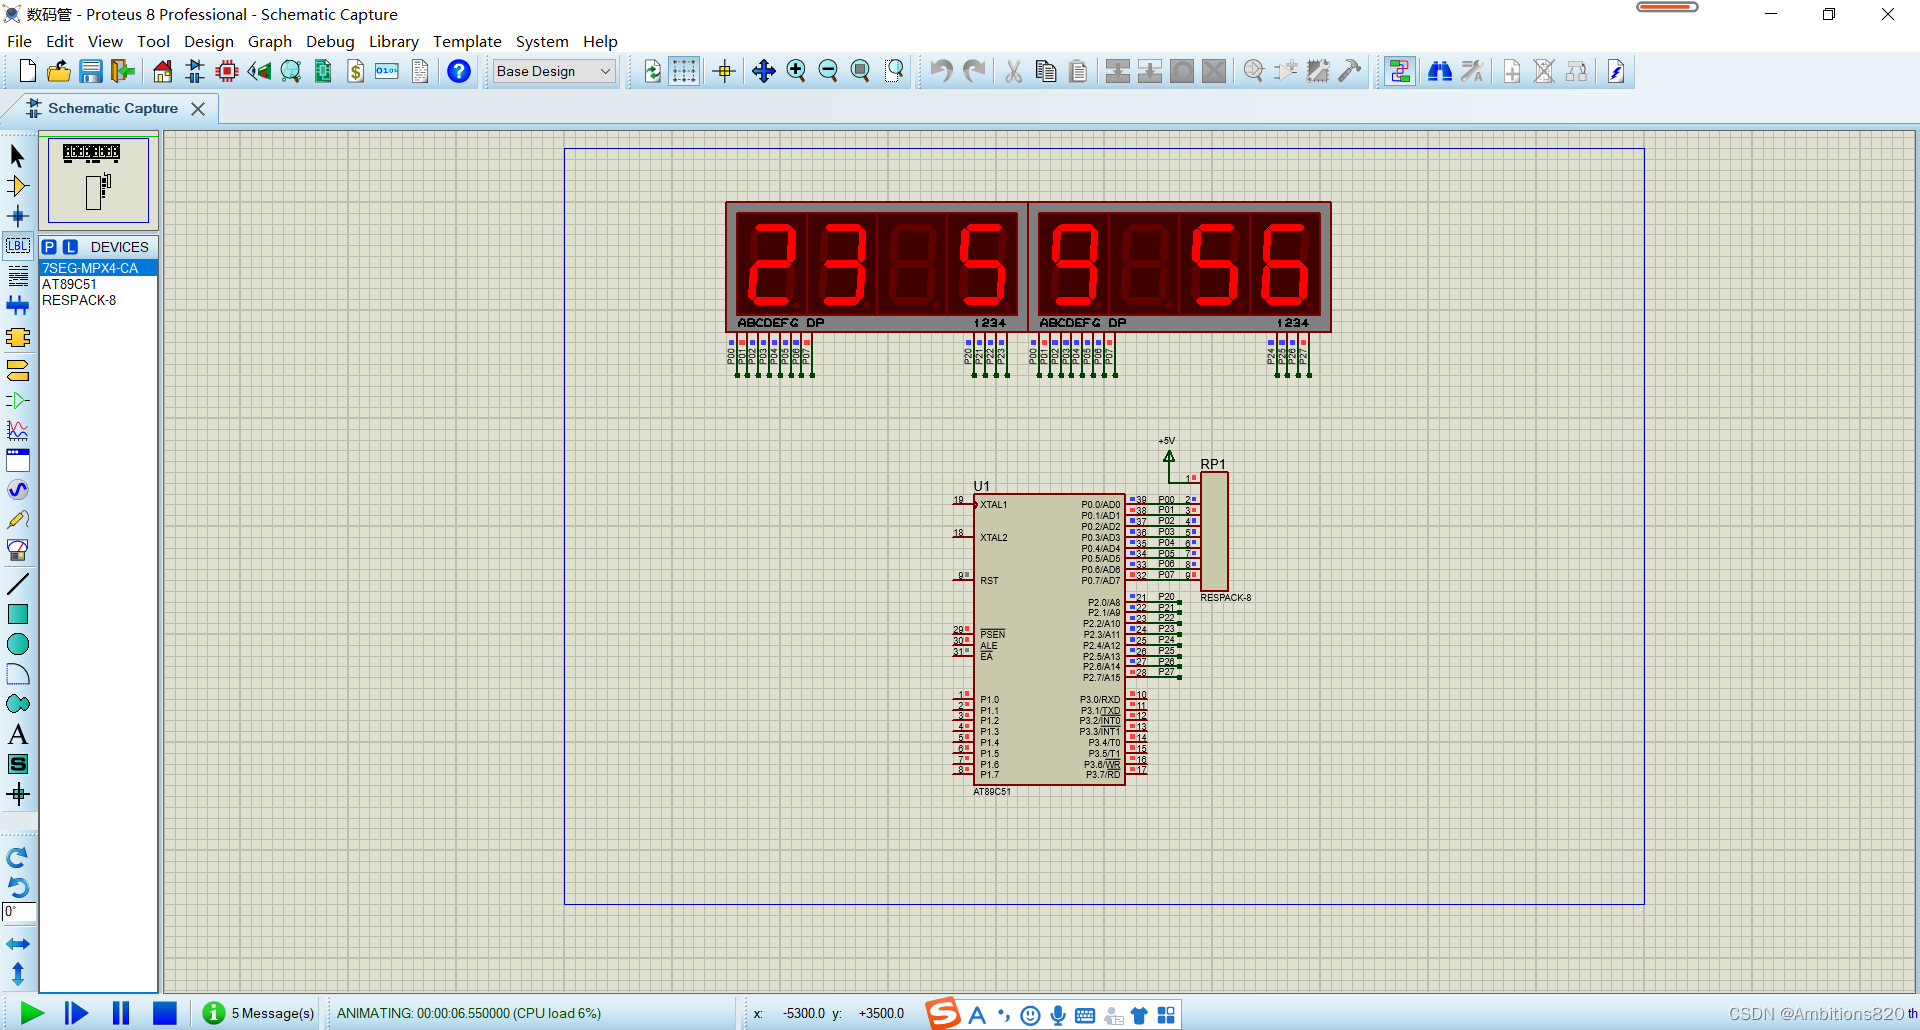1920x1030 pixels.
Task: Flip horizontally with X-mirror button
Action: pos(18,944)
